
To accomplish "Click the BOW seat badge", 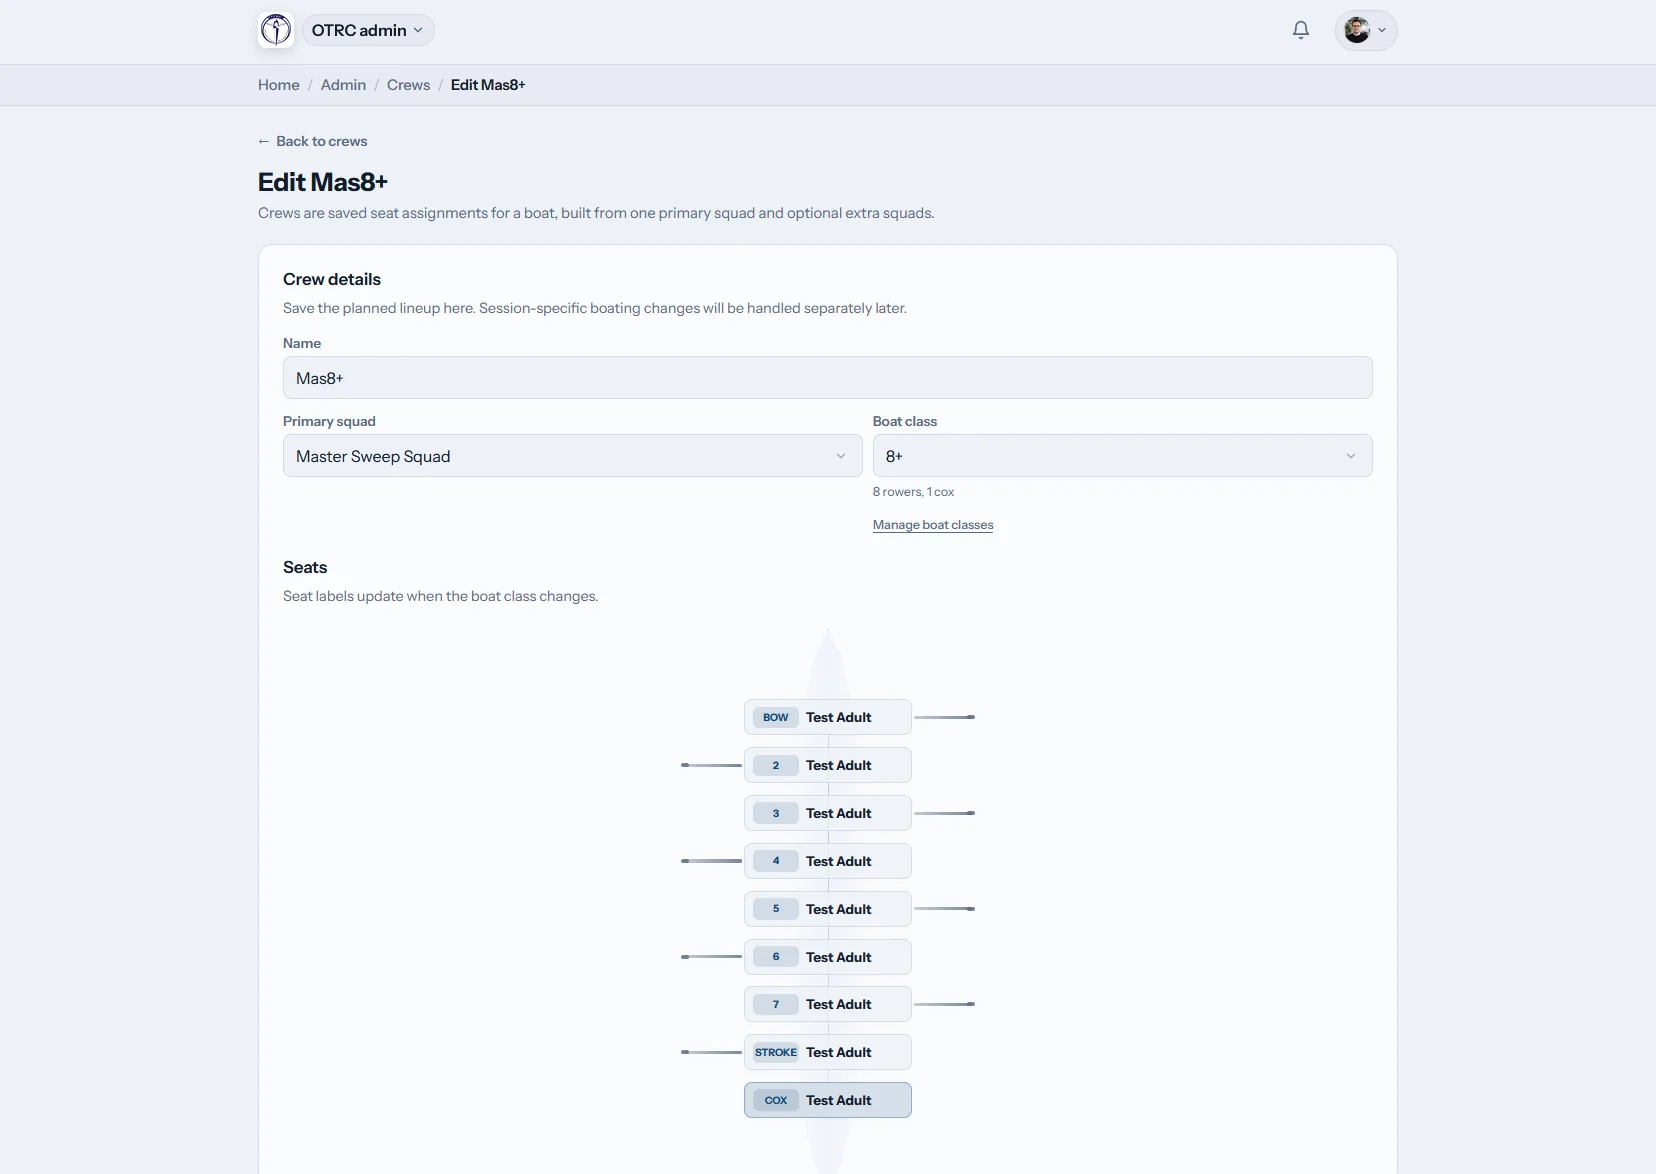I will coord(776,717).
